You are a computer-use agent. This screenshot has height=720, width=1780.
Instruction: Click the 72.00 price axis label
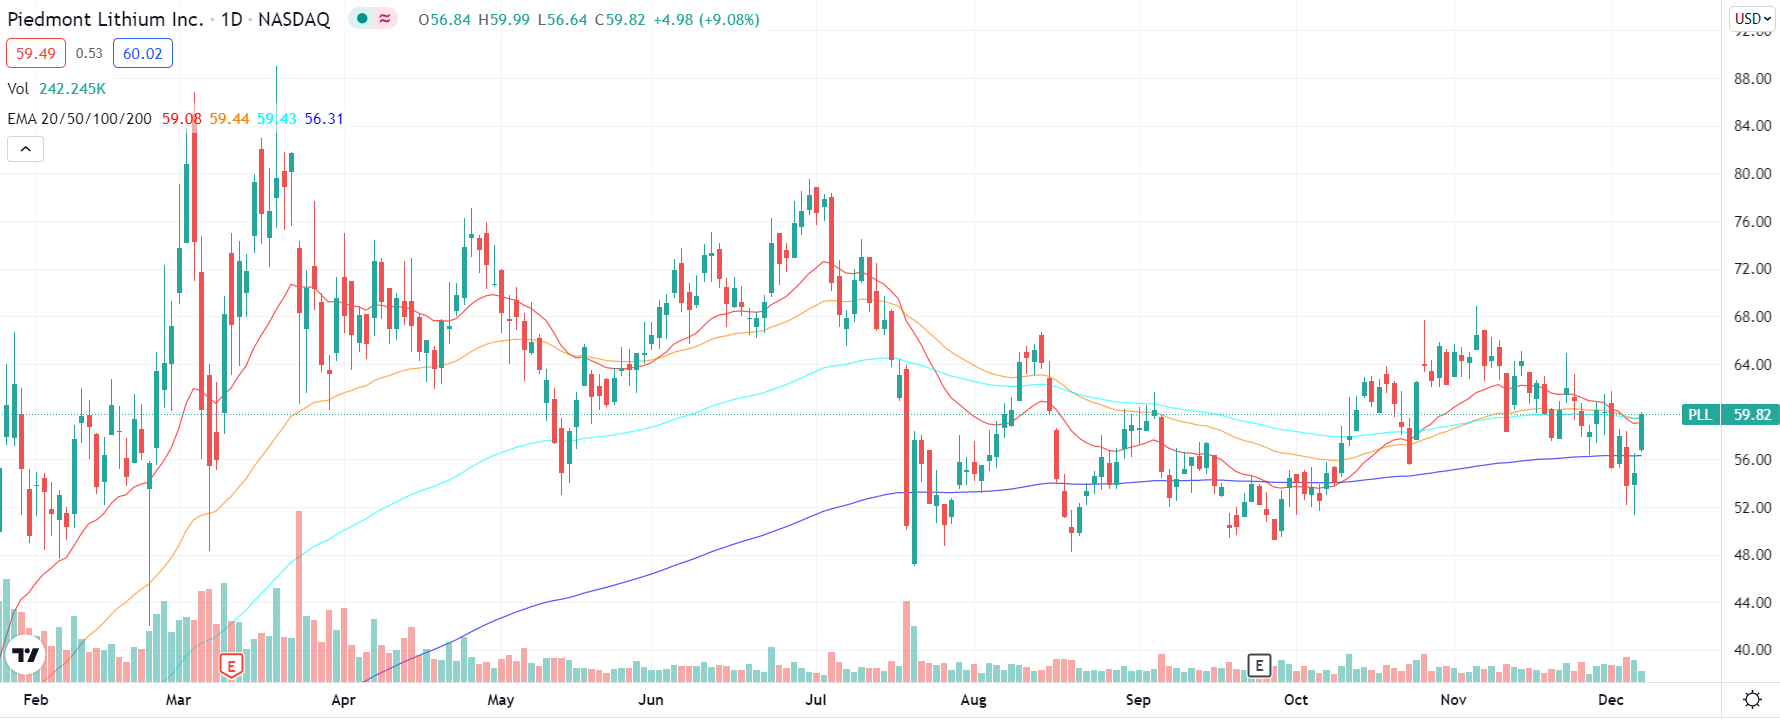coord(1752,269)
